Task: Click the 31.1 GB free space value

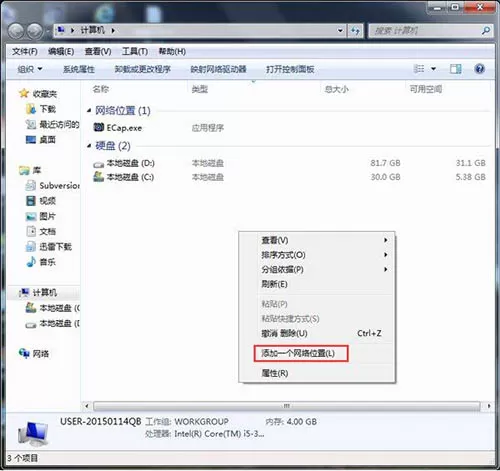Action: point(471,163)
